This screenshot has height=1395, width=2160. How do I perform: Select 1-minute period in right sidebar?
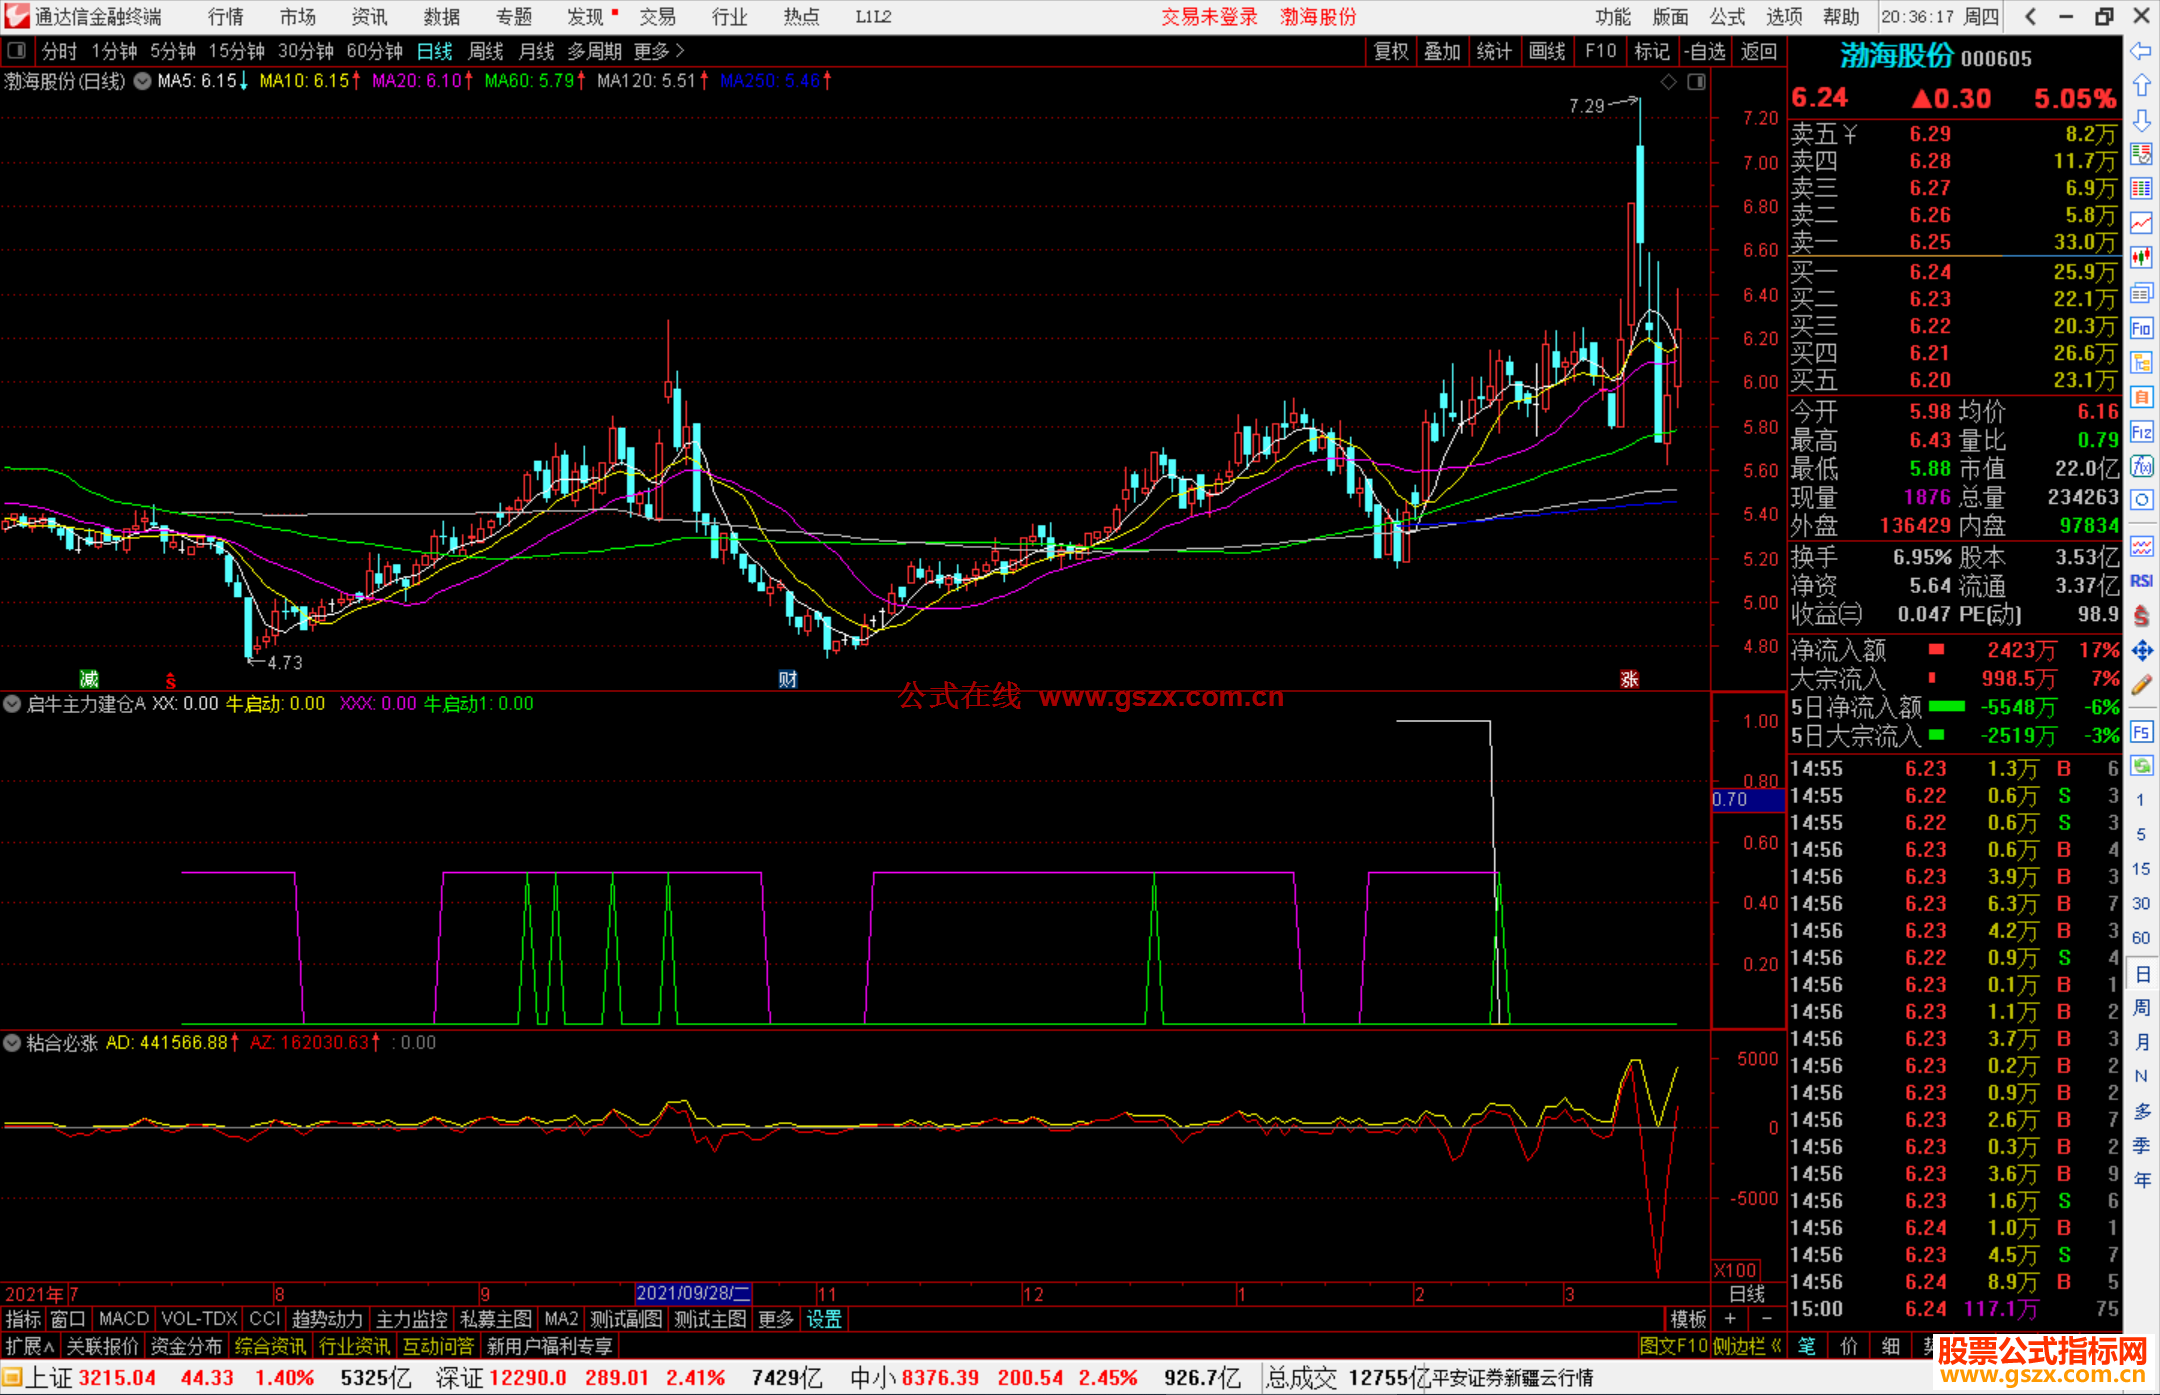pyautogui.click(x=2141, y=800)
